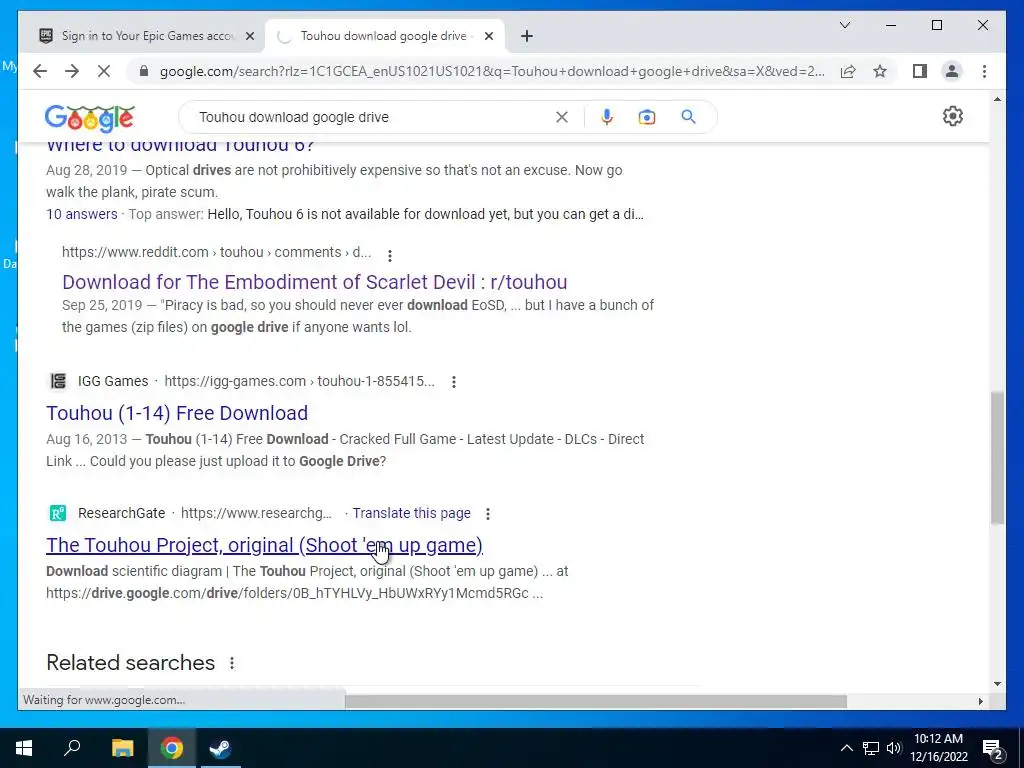Stop loading the page
This screenshot has height=768, width=1024.
click(x=104, y=71)
